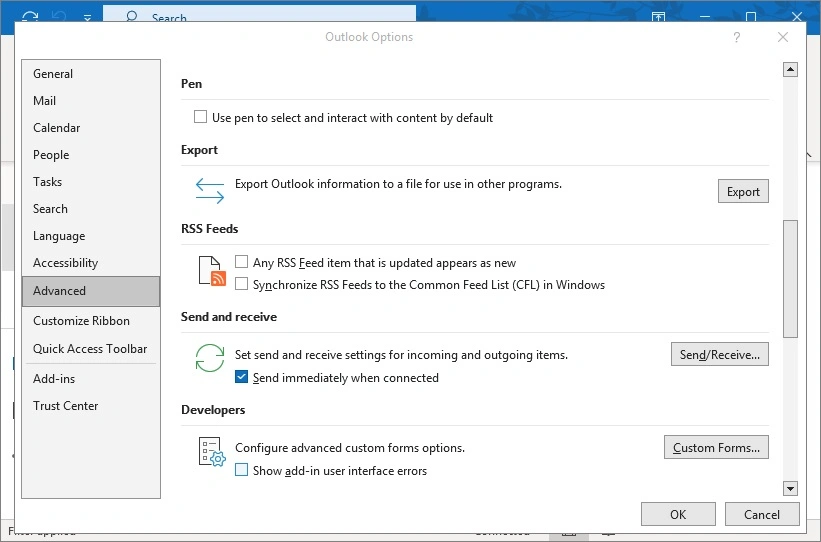The width and height of the screenshot is (821, 542).
Task: Click the Help question mark icon
Action: [x=737, y=37]
